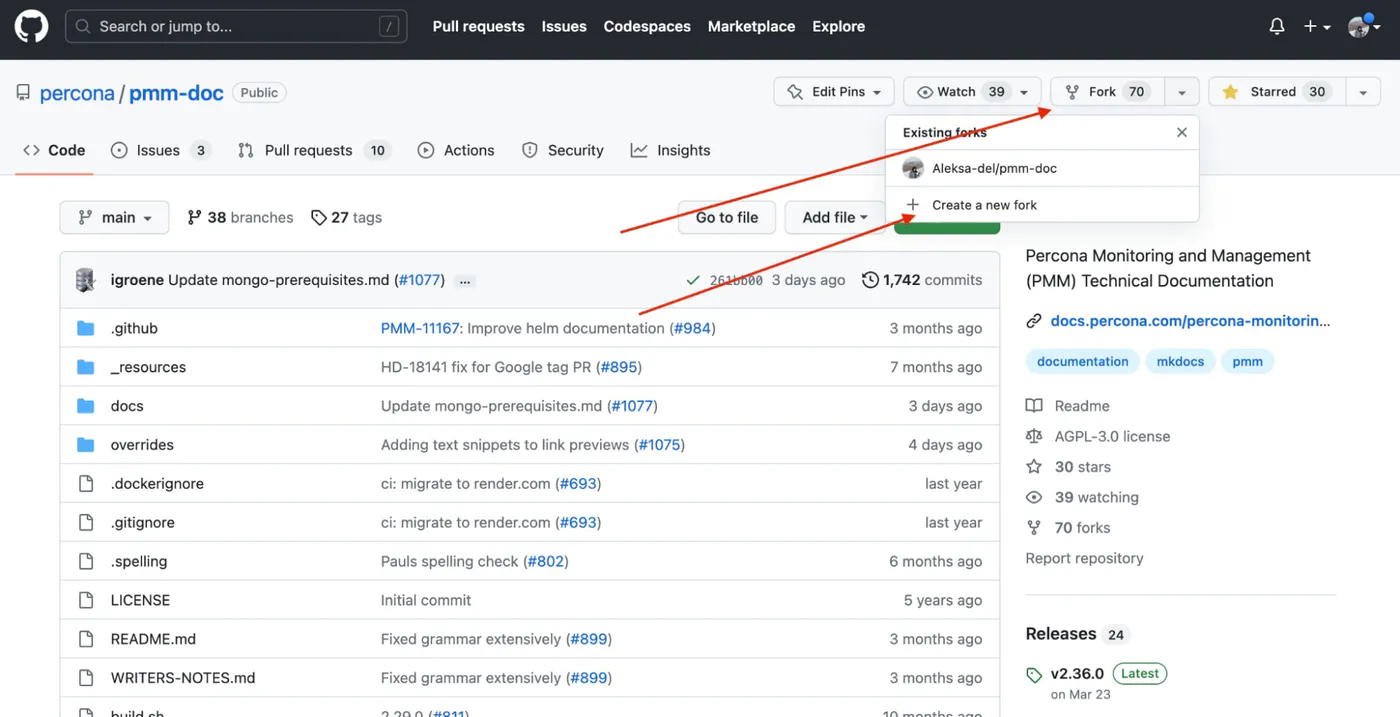Open the .github folder

pyautogui.click(x=134, y=328)
